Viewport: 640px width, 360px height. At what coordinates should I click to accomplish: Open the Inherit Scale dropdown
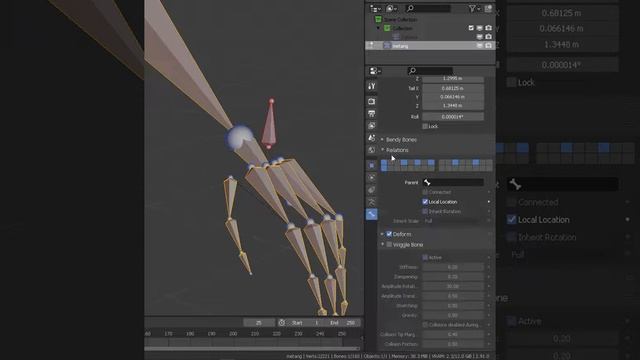pyautogui.click(x=453, y=221)
